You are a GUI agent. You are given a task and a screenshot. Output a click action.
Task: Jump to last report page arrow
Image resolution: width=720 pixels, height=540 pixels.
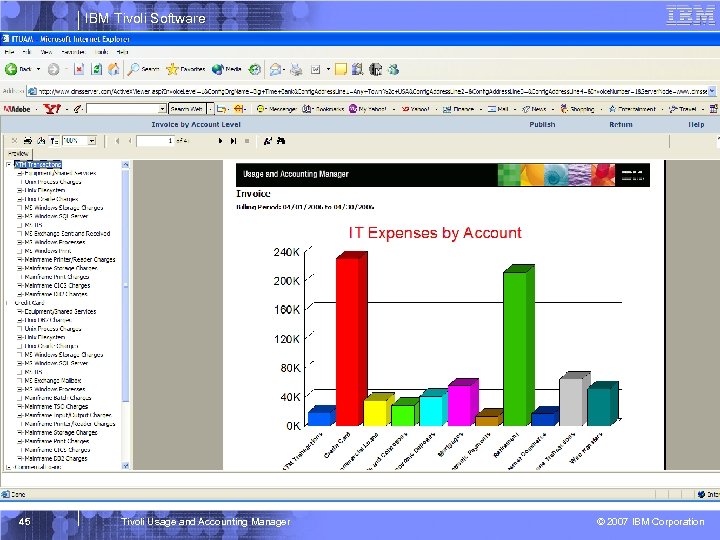(x=233, y=141)
